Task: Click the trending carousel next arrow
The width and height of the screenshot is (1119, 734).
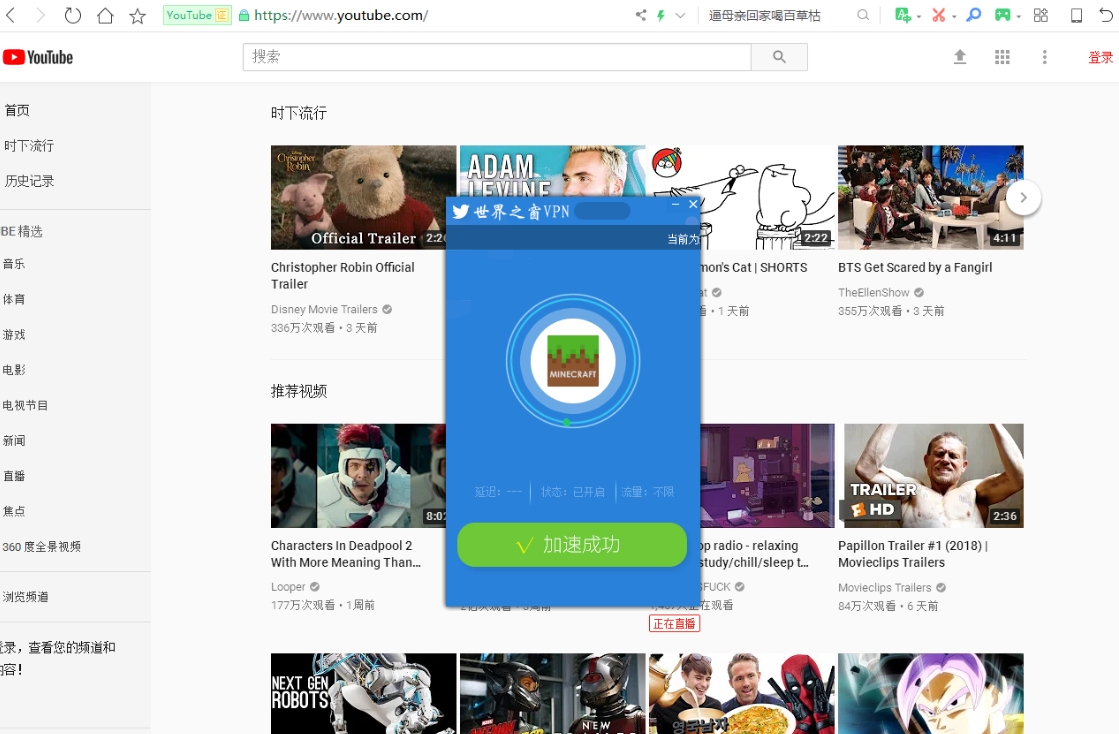Action: 1023,198
